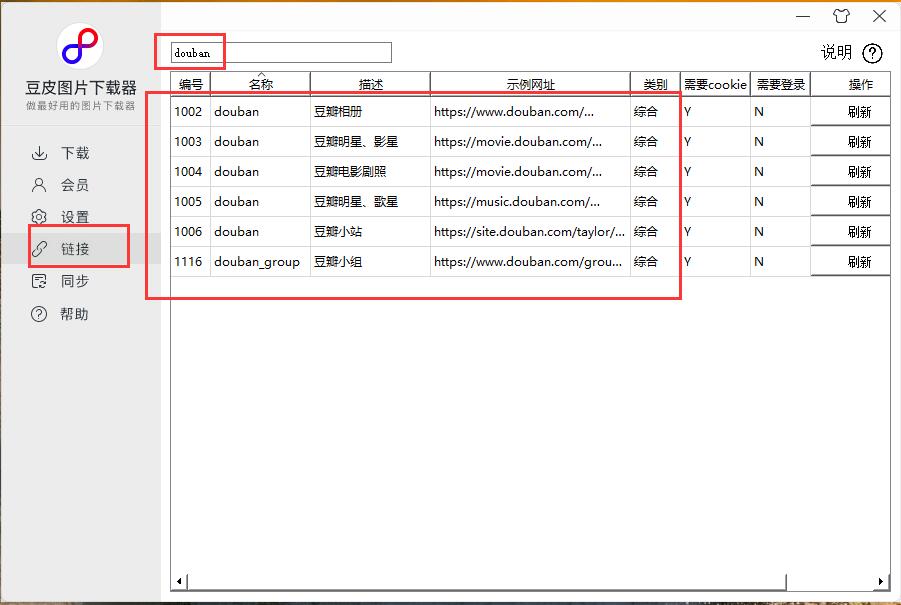This screenshot has height=605, width=901.
Task: Click the horizontal scrollbar thumb
Action: point(487,581)
